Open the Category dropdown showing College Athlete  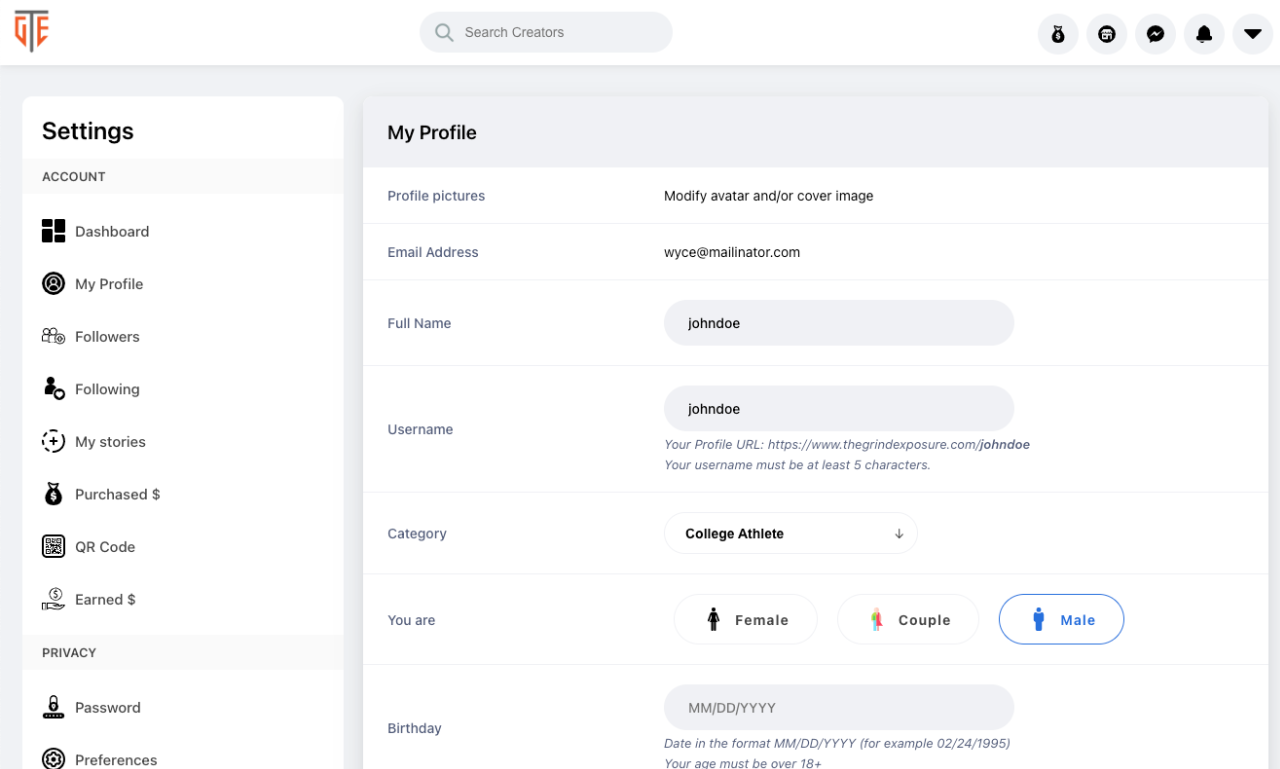tap(790, 533)
